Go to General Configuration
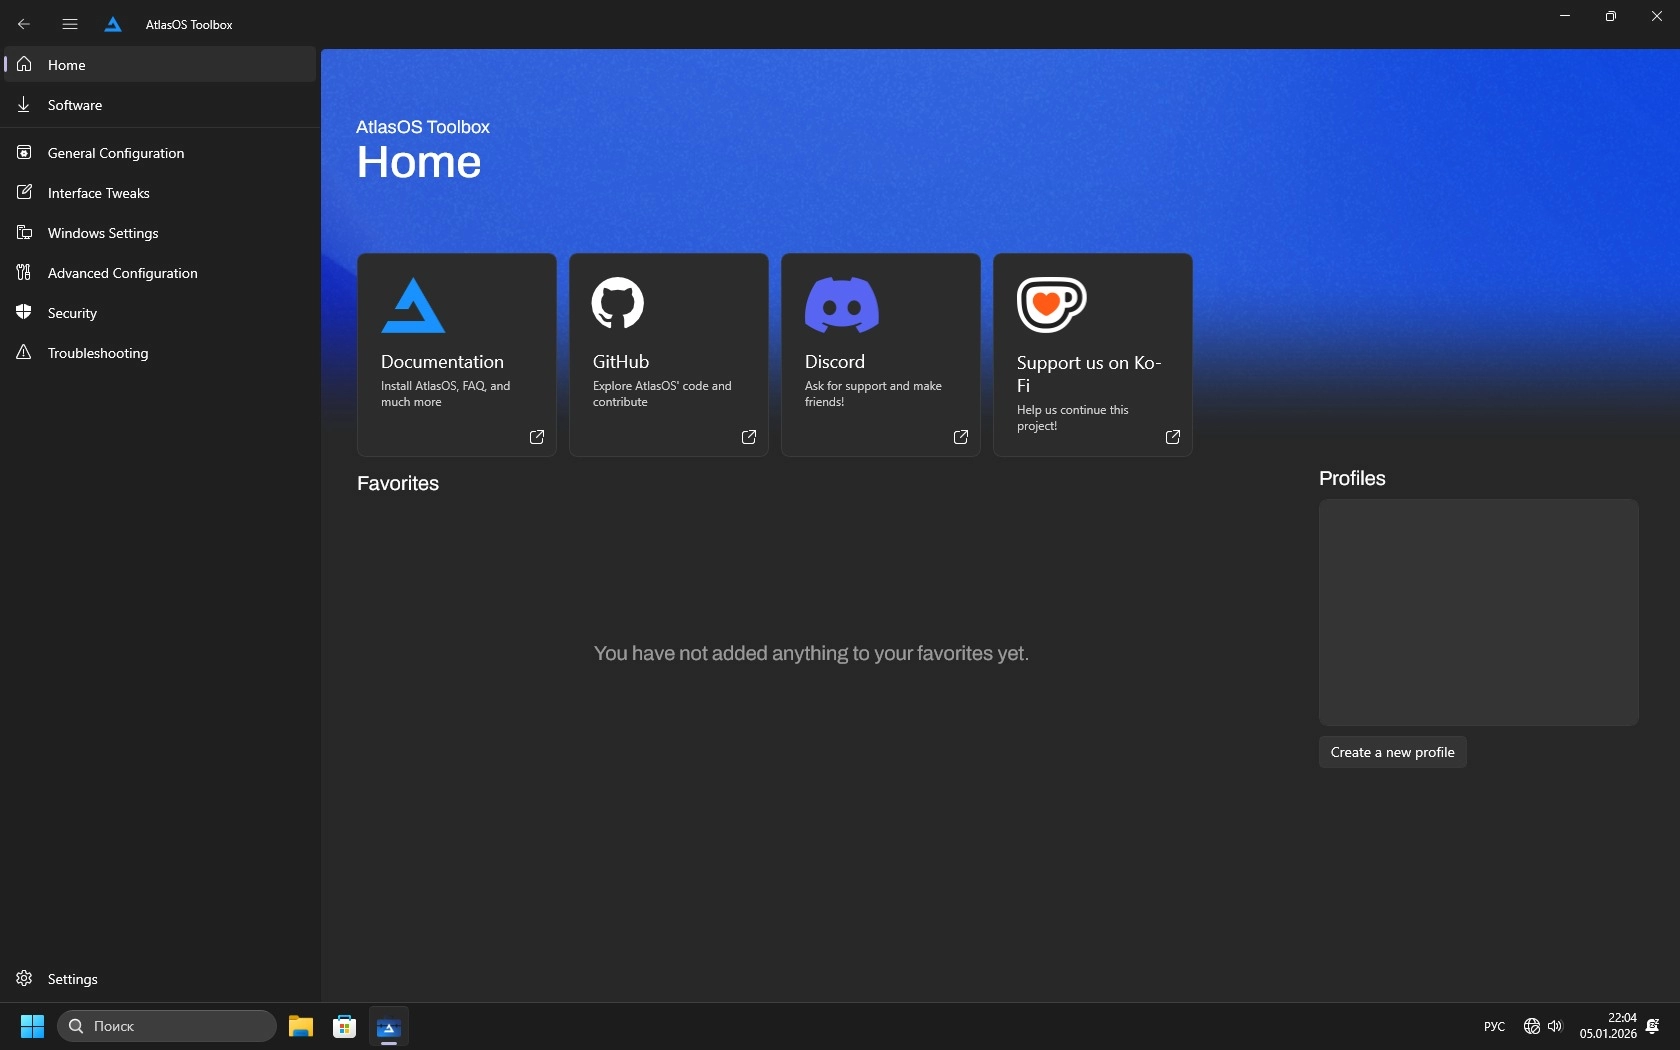 tap(160, 152)
